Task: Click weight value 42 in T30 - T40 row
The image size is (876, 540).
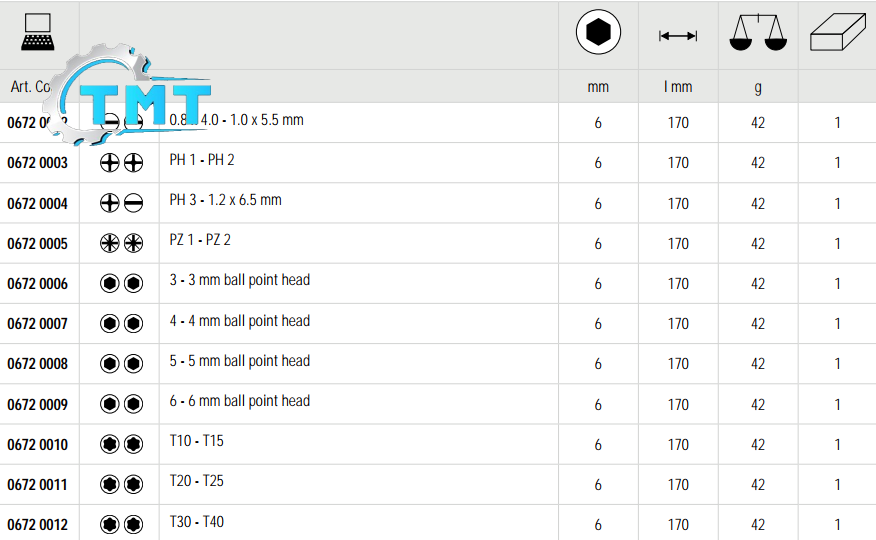Action: [x=758, y=525]
